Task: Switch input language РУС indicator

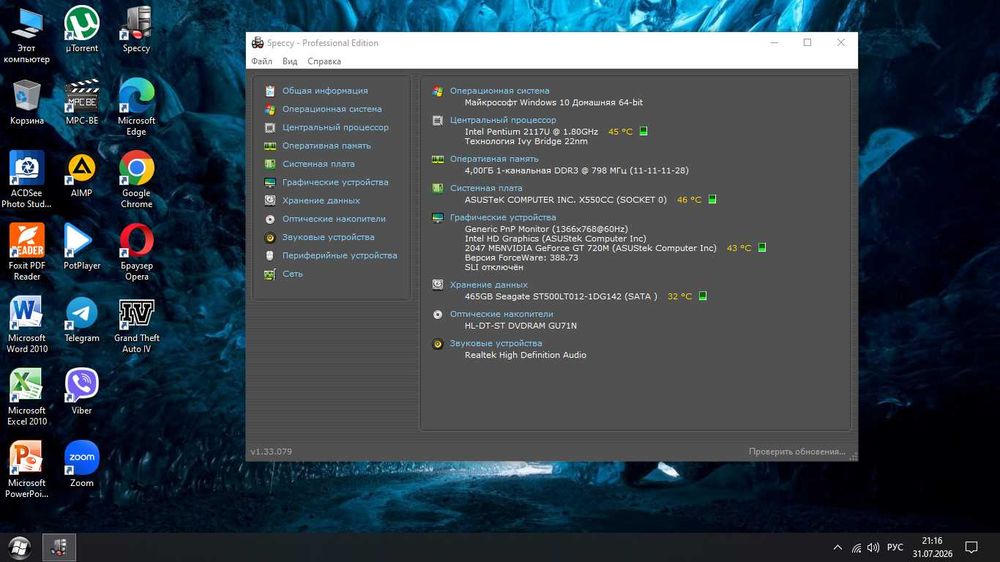Action: [895, 547]
